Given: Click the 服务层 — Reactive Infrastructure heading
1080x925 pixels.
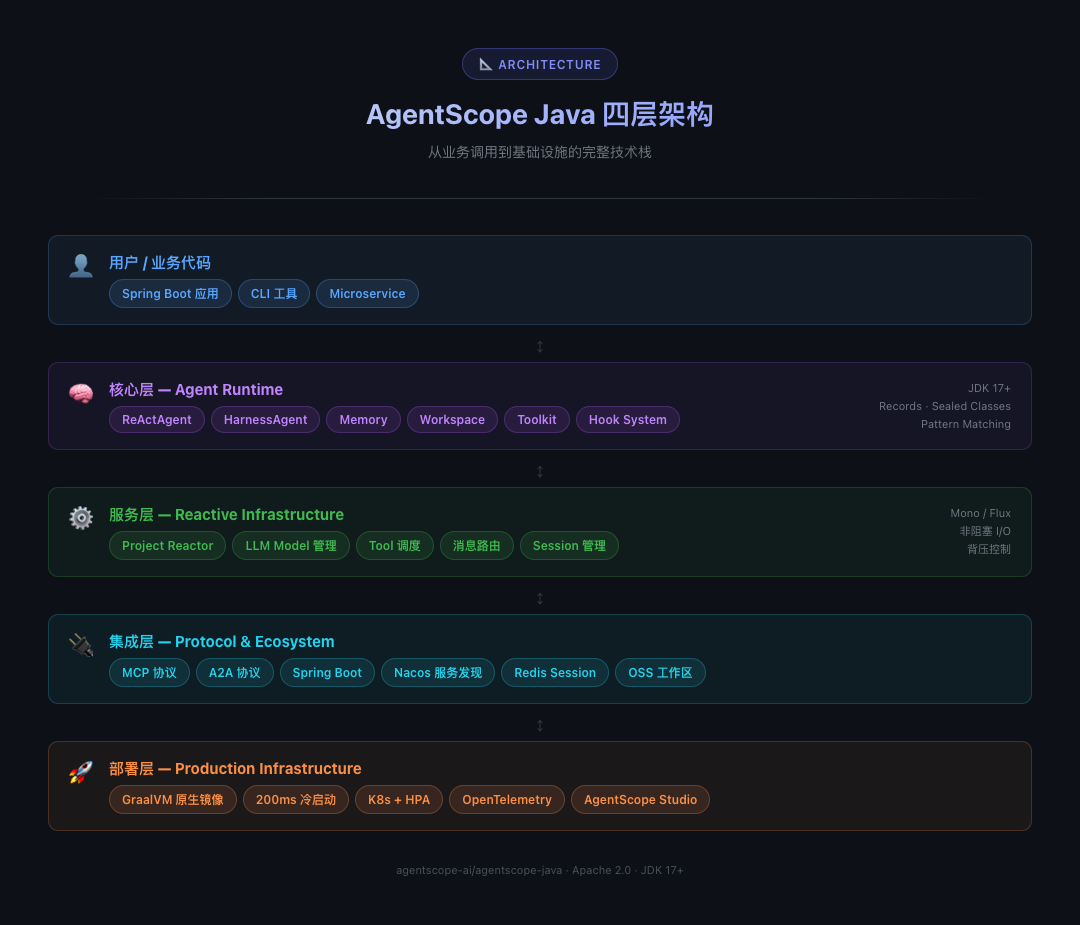Looking at the screenshot, I should (x=226, y=515).
